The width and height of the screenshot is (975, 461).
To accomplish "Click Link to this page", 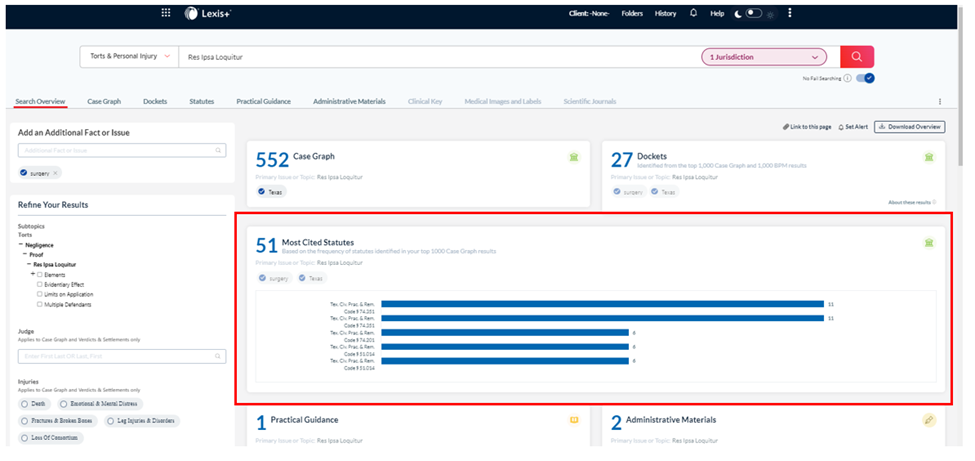I will point(806,127).
